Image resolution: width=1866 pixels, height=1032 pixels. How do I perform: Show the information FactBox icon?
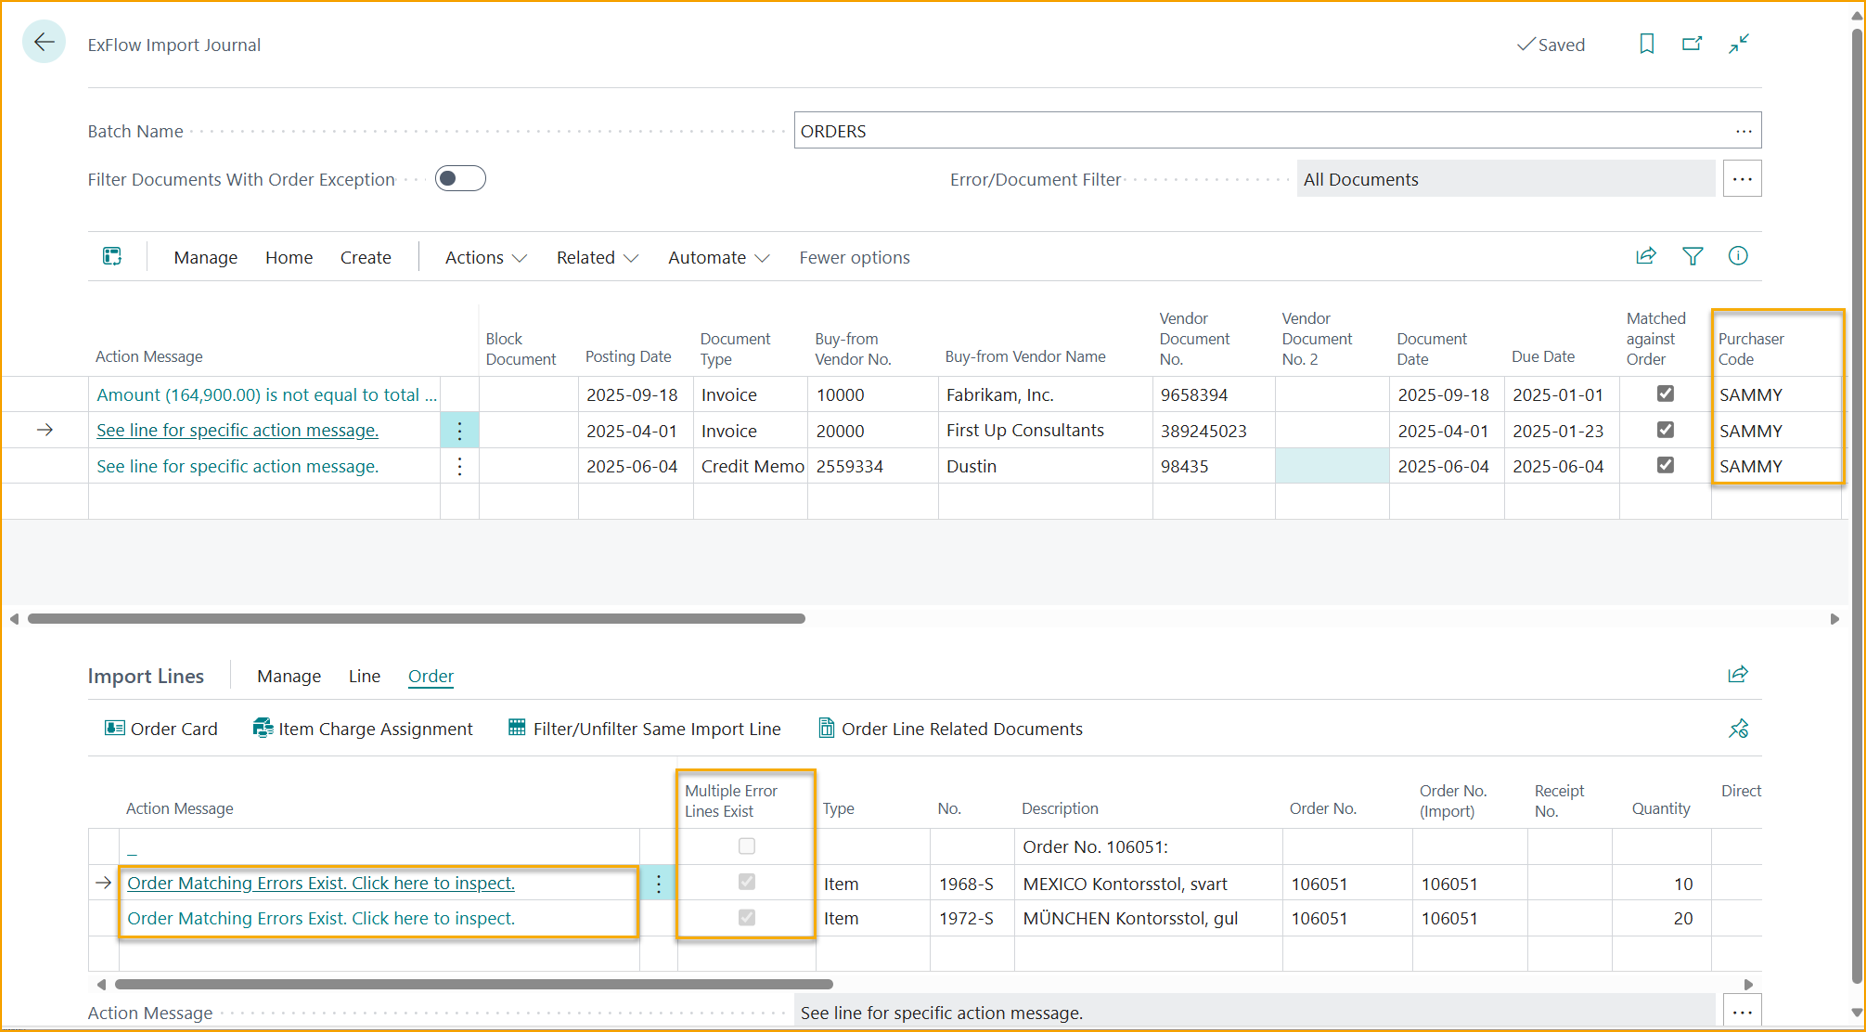coord(1738,257)
